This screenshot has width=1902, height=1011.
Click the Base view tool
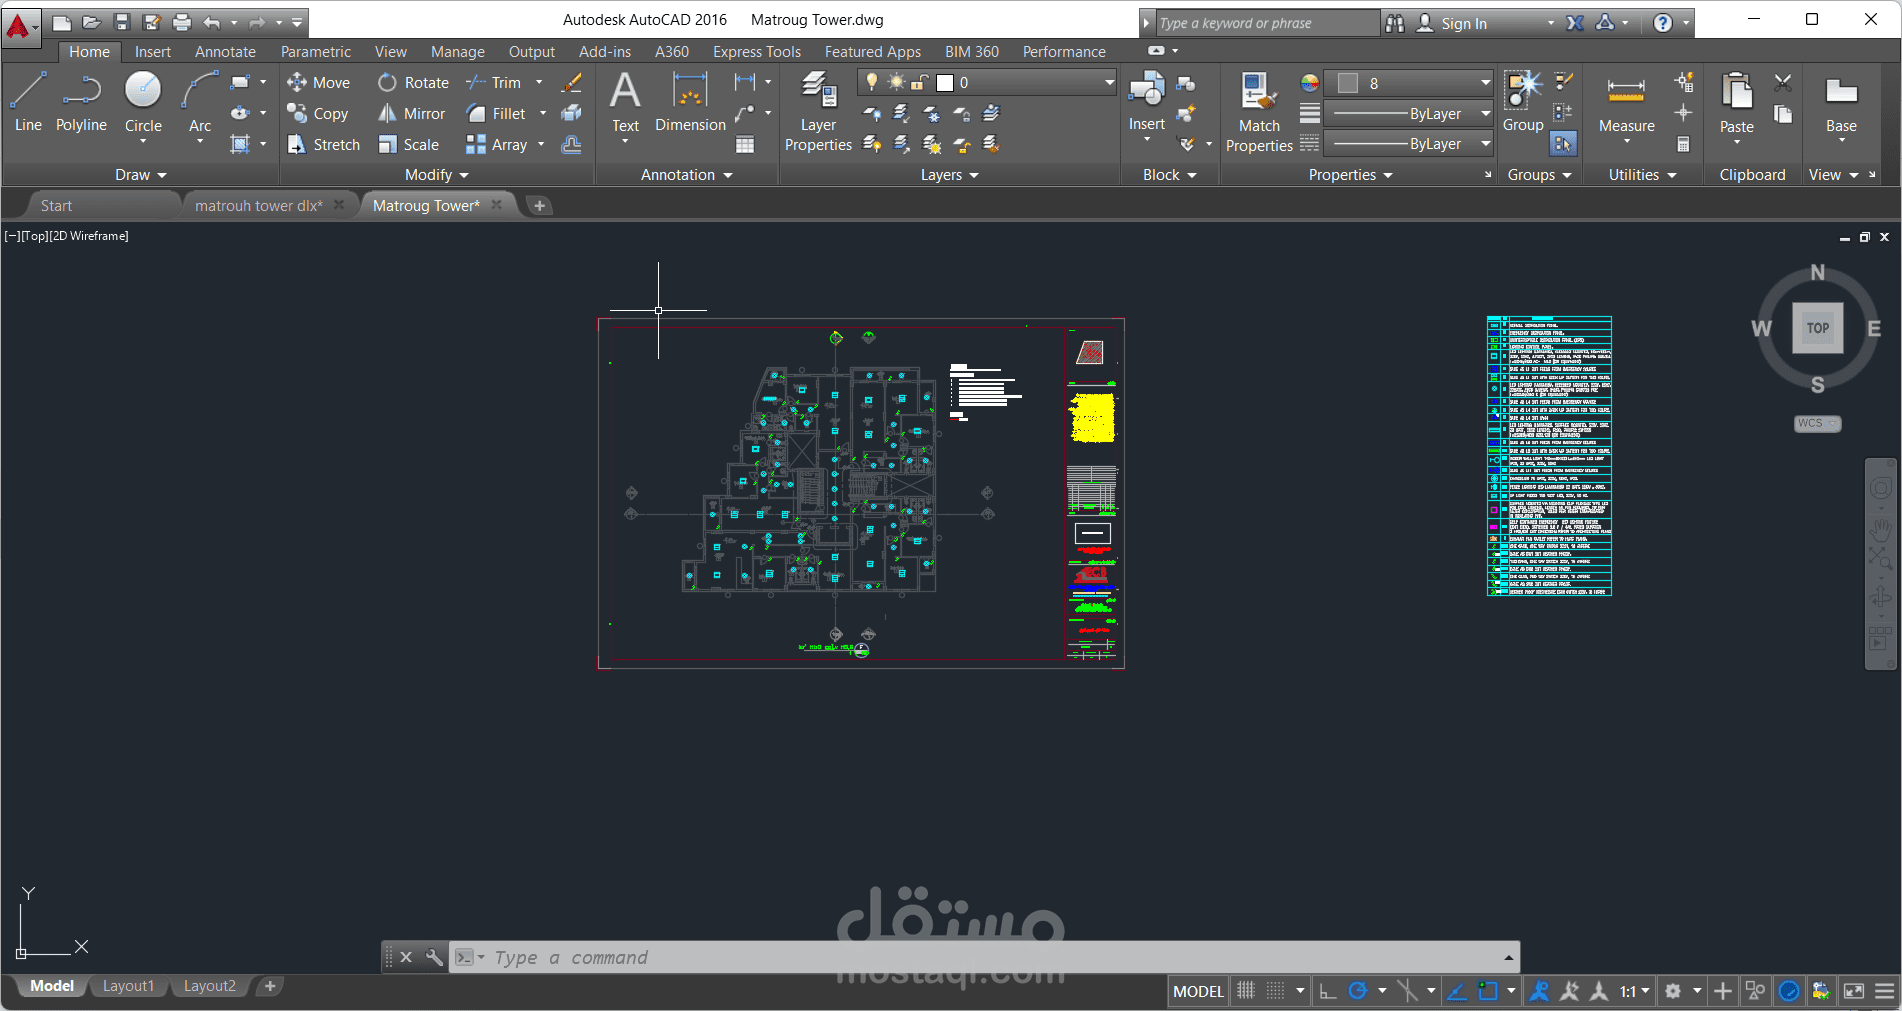1841,102
